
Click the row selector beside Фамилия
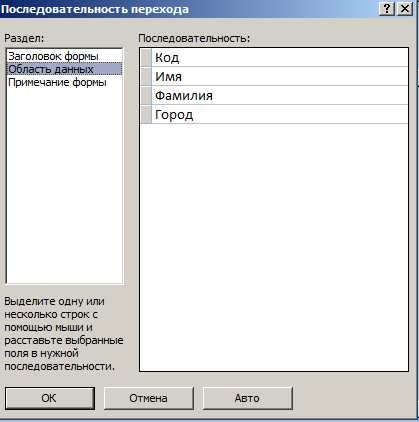146,96
